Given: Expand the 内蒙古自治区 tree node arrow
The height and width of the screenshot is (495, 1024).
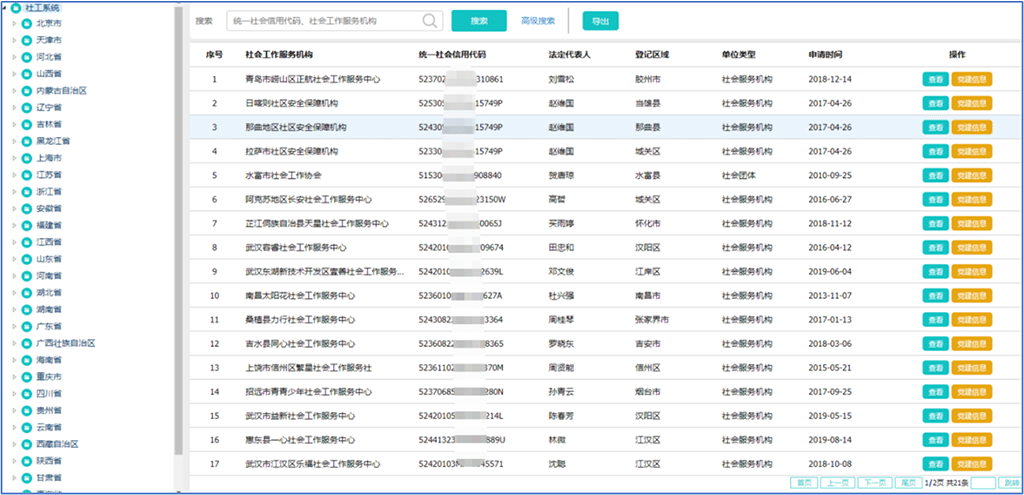Looking at the screenshot, I should pyautogui.click(x=14, y=90).
